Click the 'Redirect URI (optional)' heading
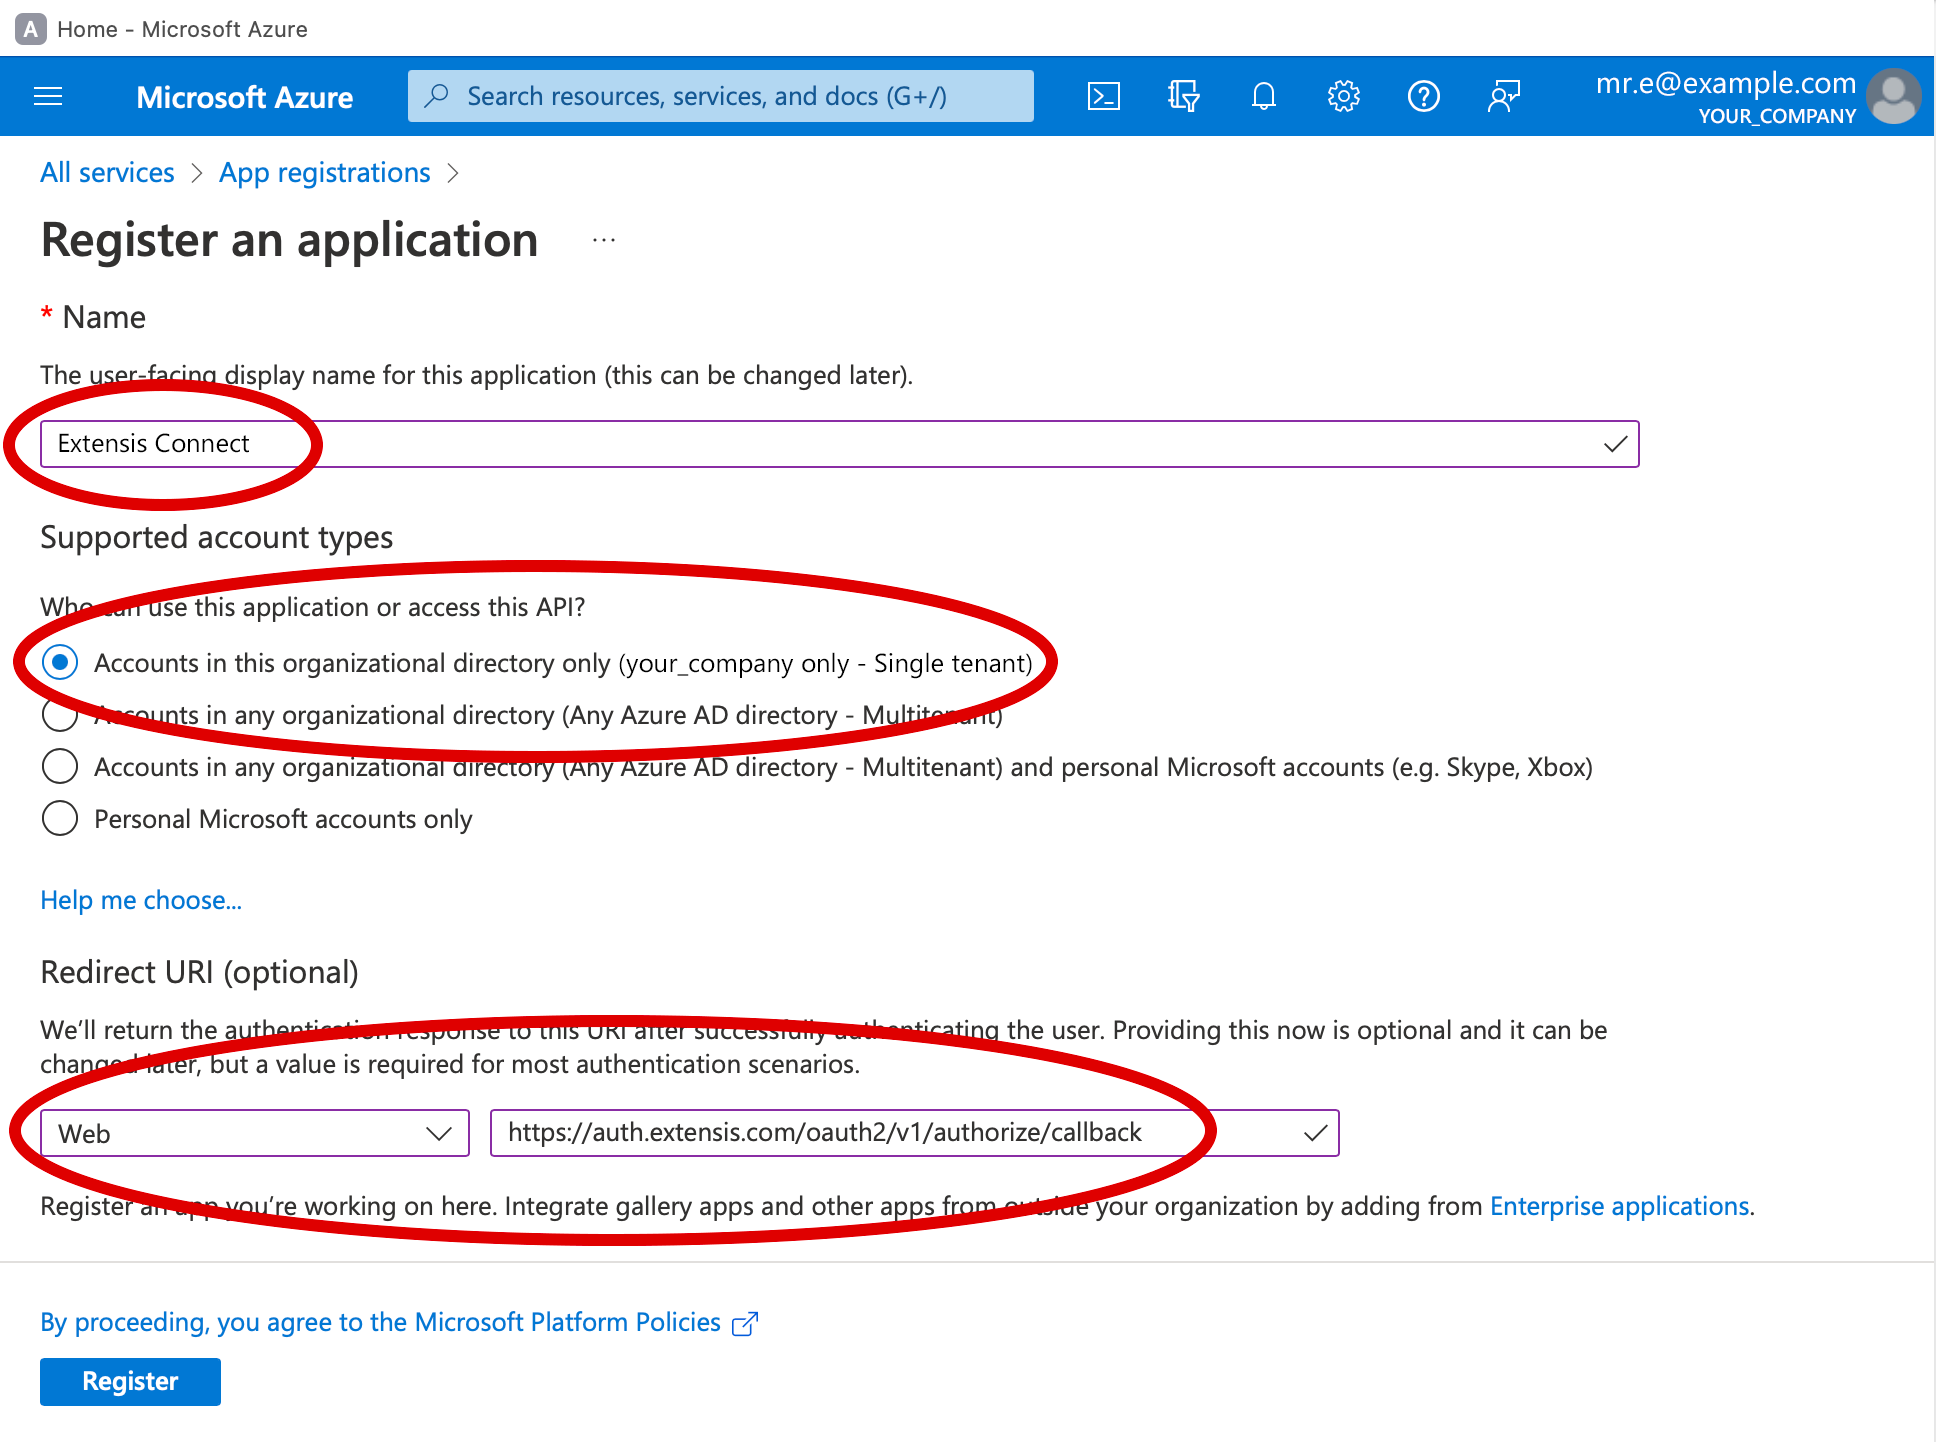 tap(200, 972)
